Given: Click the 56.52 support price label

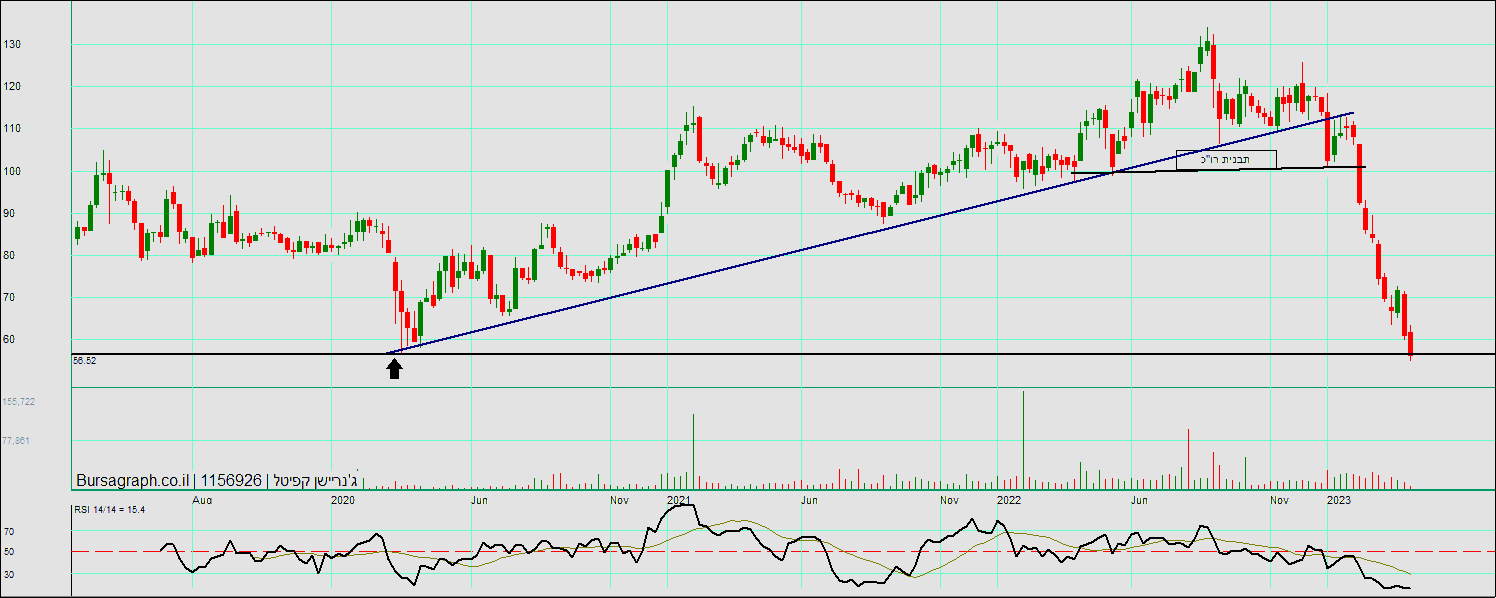Looking at the screenshot, I should point(84,360).
